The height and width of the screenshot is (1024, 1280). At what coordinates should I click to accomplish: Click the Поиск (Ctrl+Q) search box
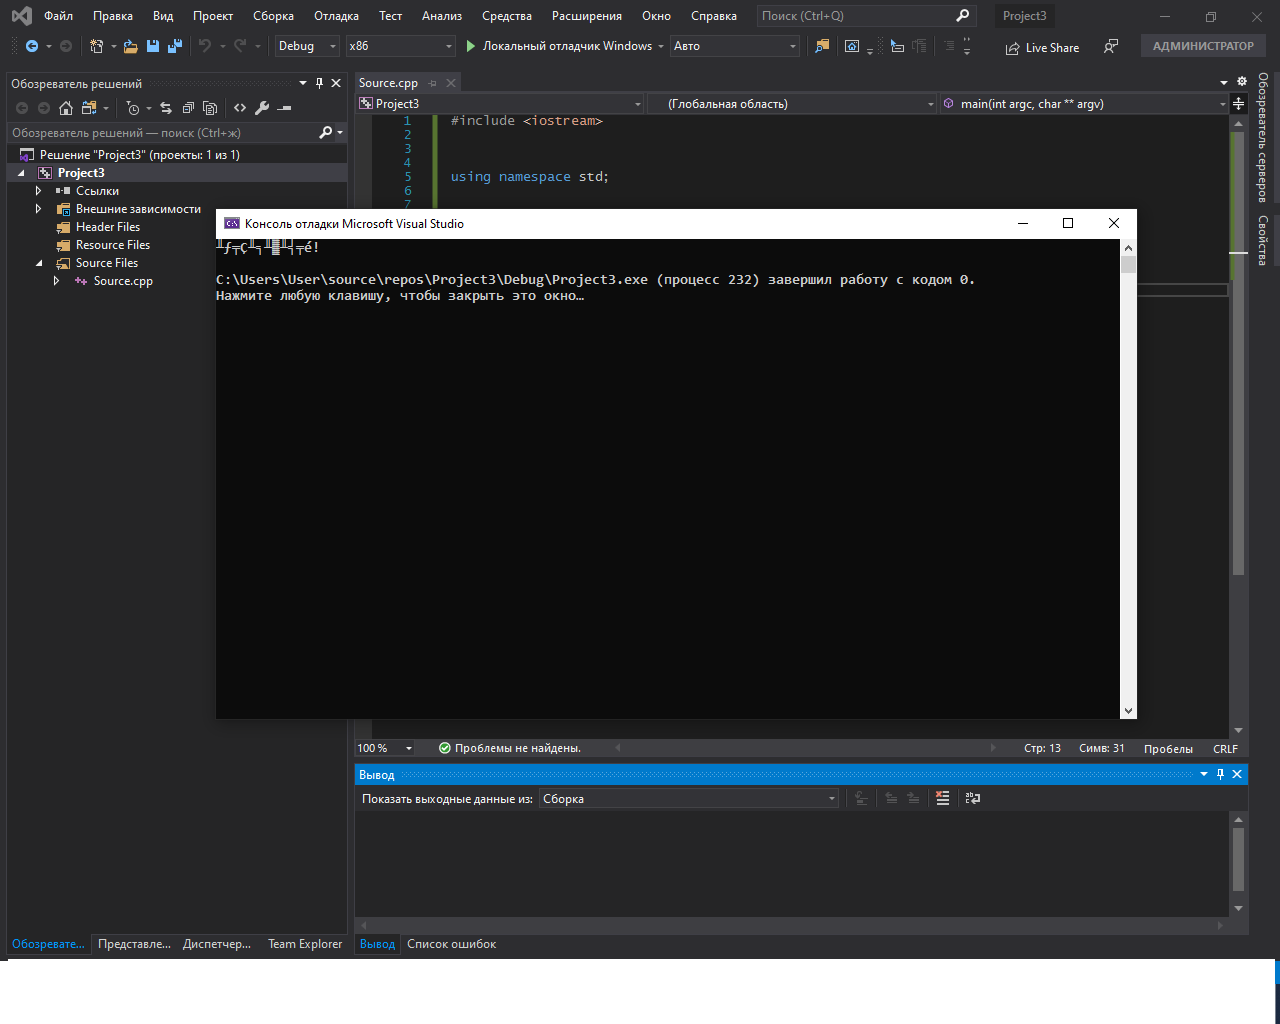[866, 16]
